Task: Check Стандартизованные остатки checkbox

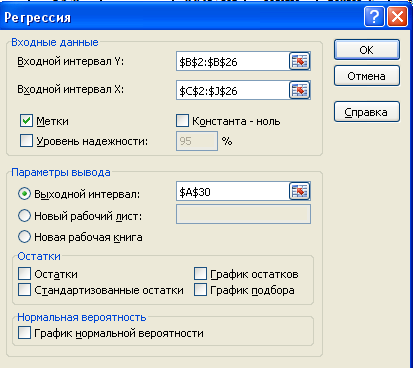Action: [24, 290]
